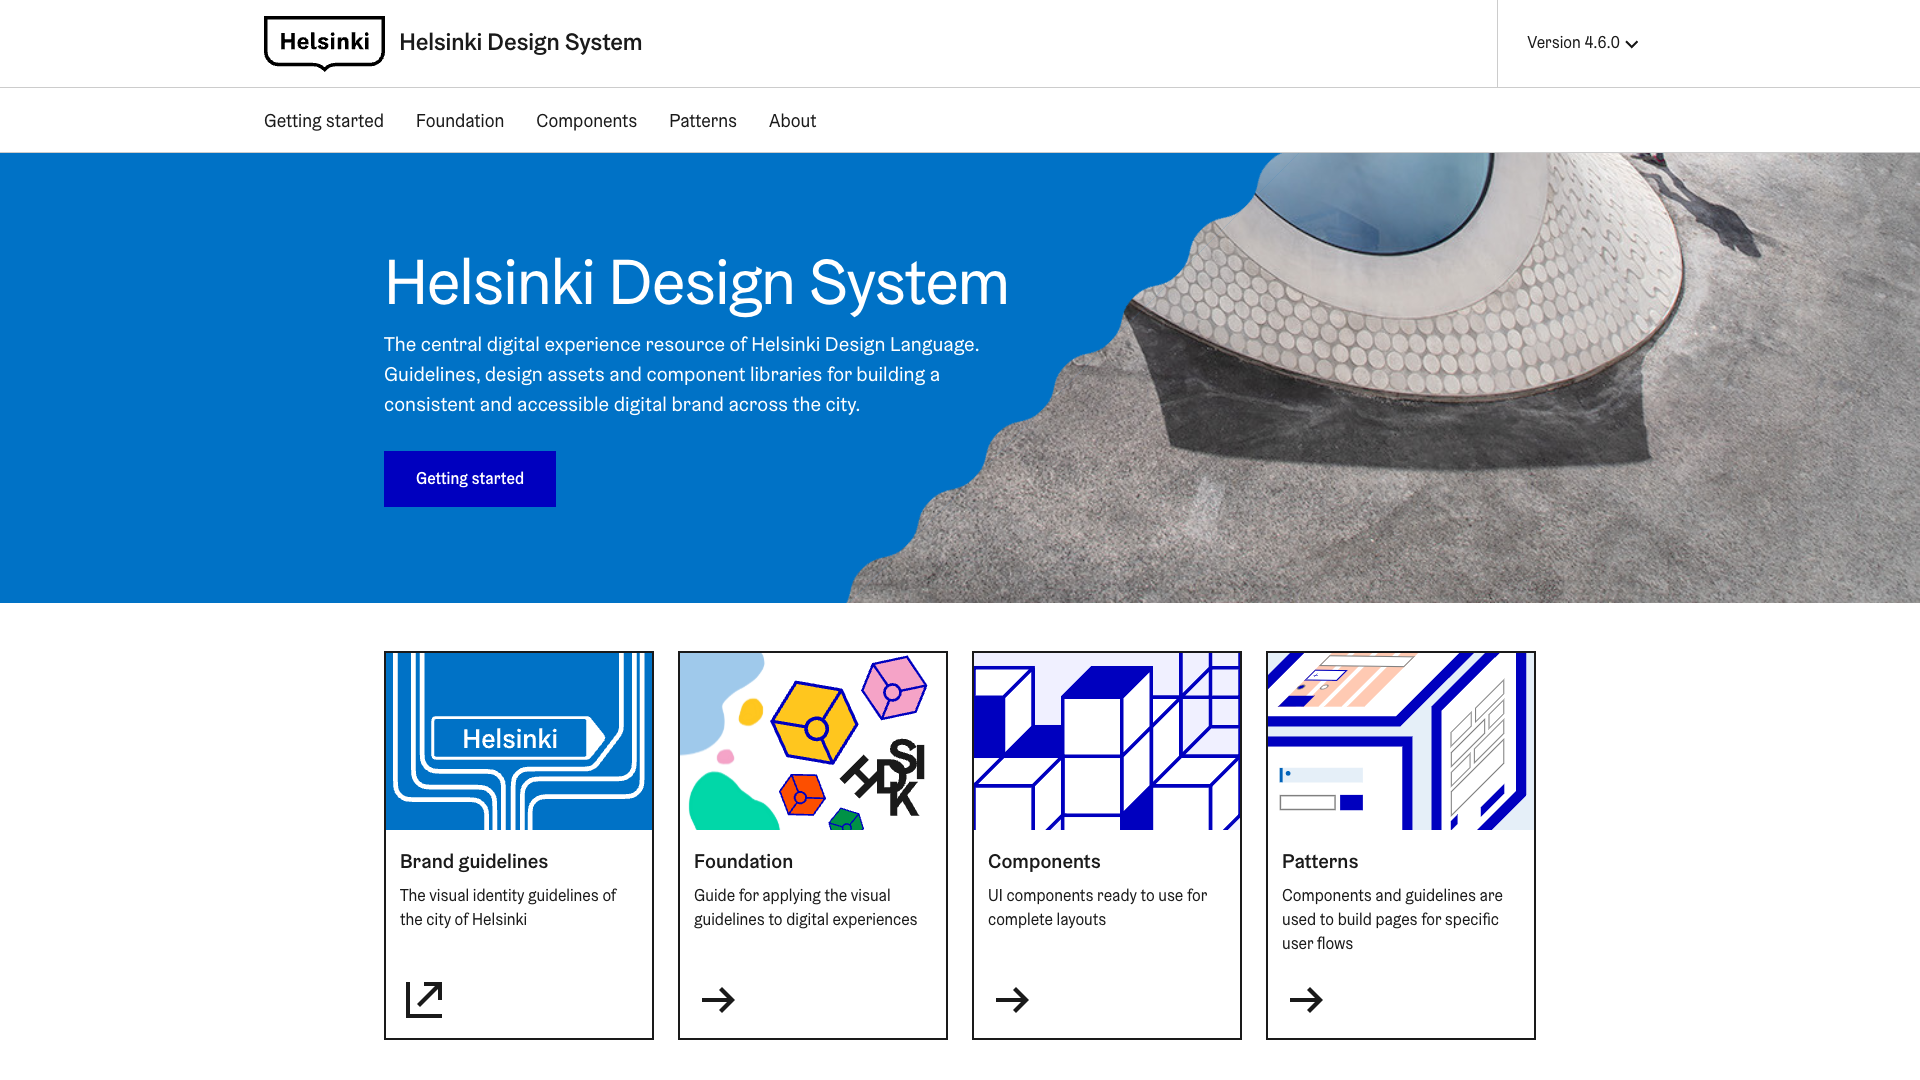The image size is (1920, 1080).
Task: Open the Getting started nav item
Action: (324, 121)
